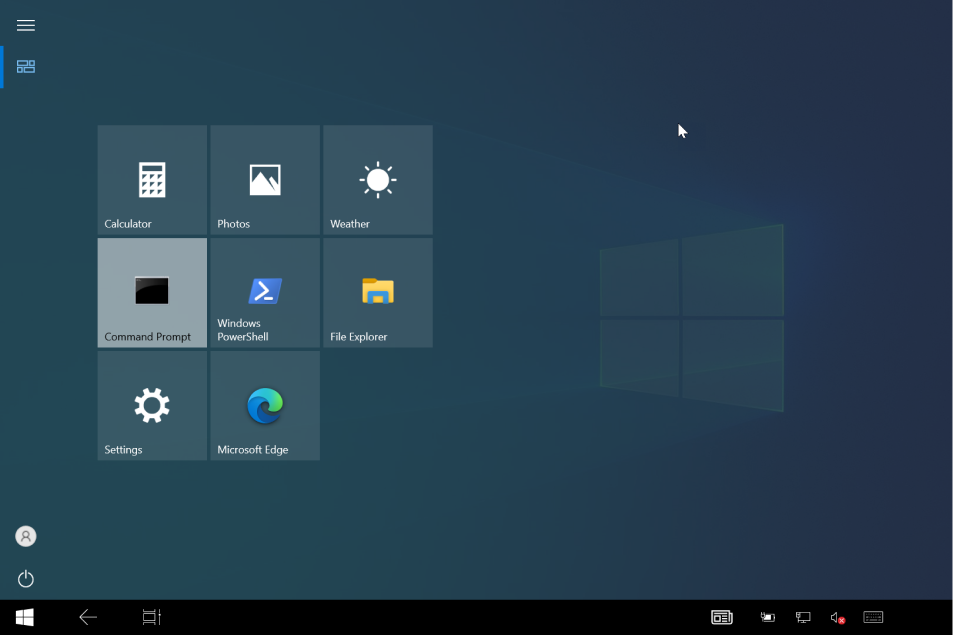Open the Calculator app tile

(151, 180)
